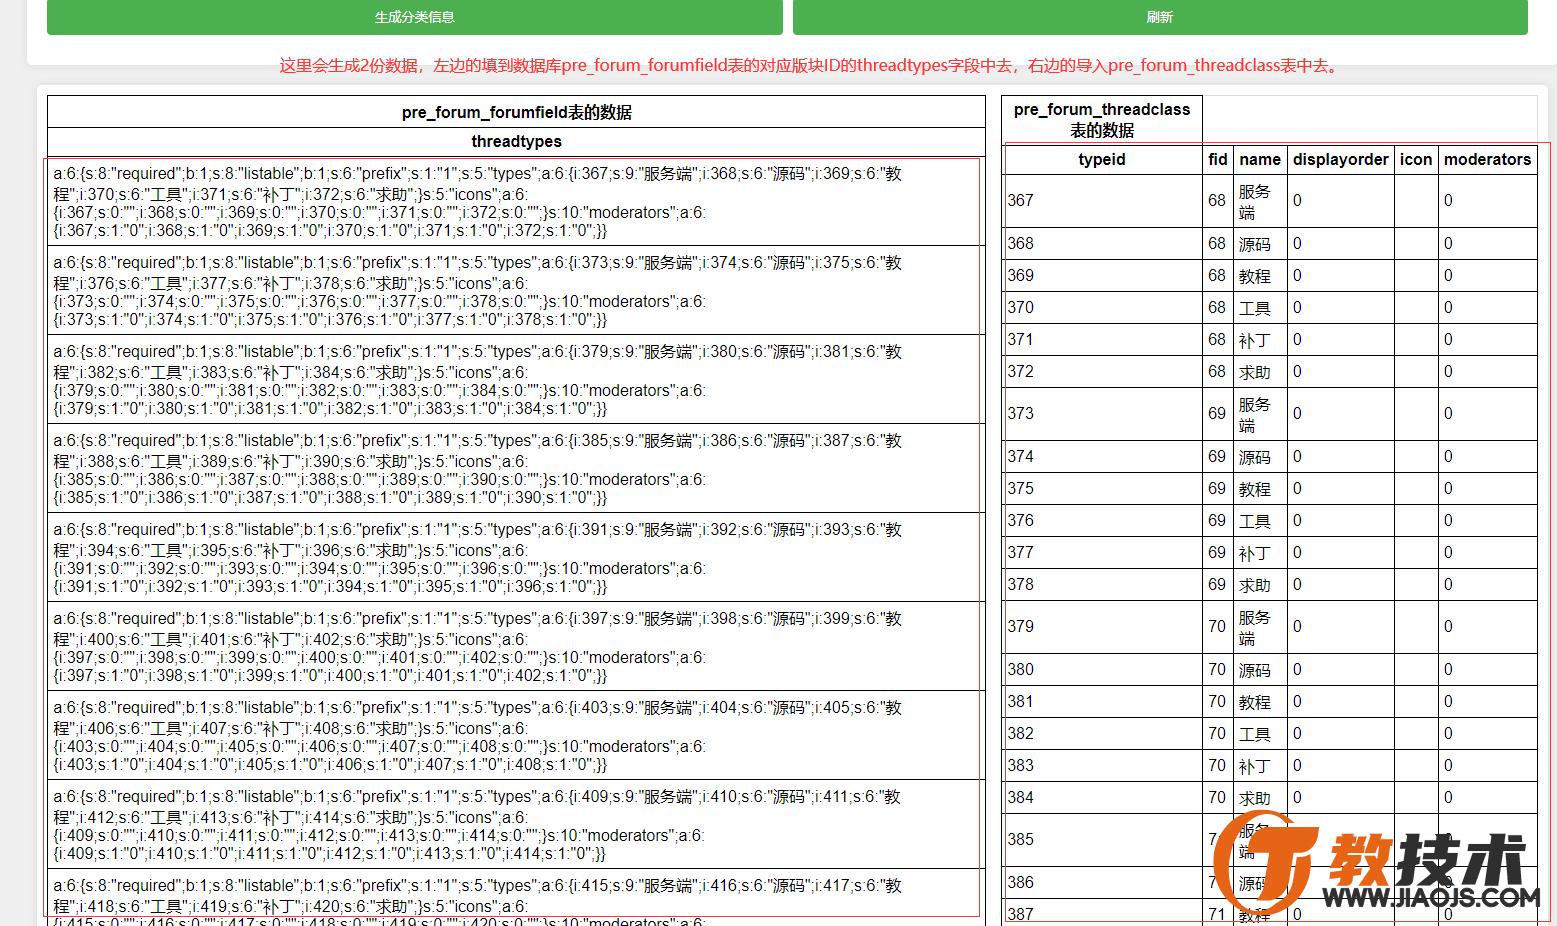Viewport: 1557px width, 926px height.
Task: Click typeid cell 379
Action: (x=1102, y=627)
